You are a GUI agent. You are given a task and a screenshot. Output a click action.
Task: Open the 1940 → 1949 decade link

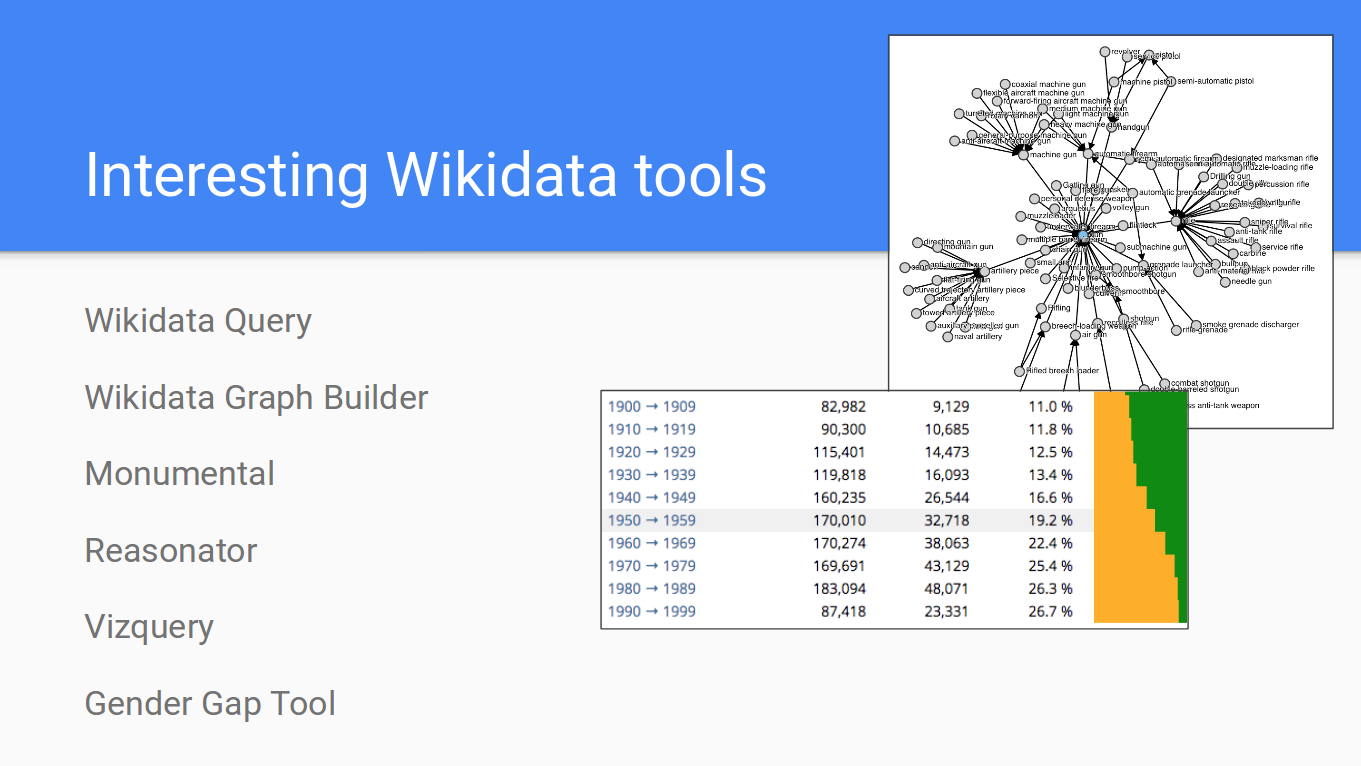(x=652, y=497)
